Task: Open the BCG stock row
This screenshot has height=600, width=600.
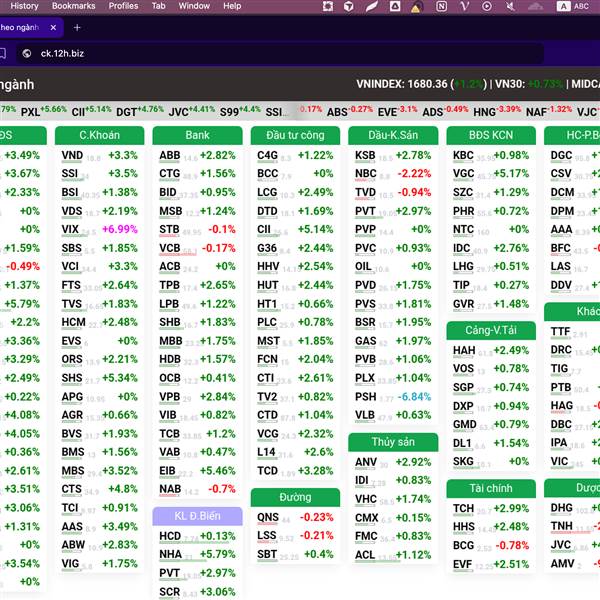Action: pyautogui.click(x=491, y=546)
